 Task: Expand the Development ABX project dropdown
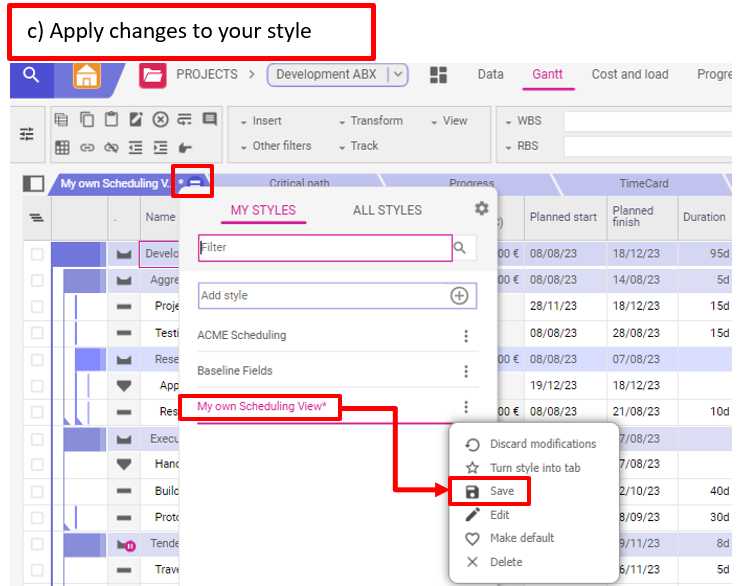(398, 74)
